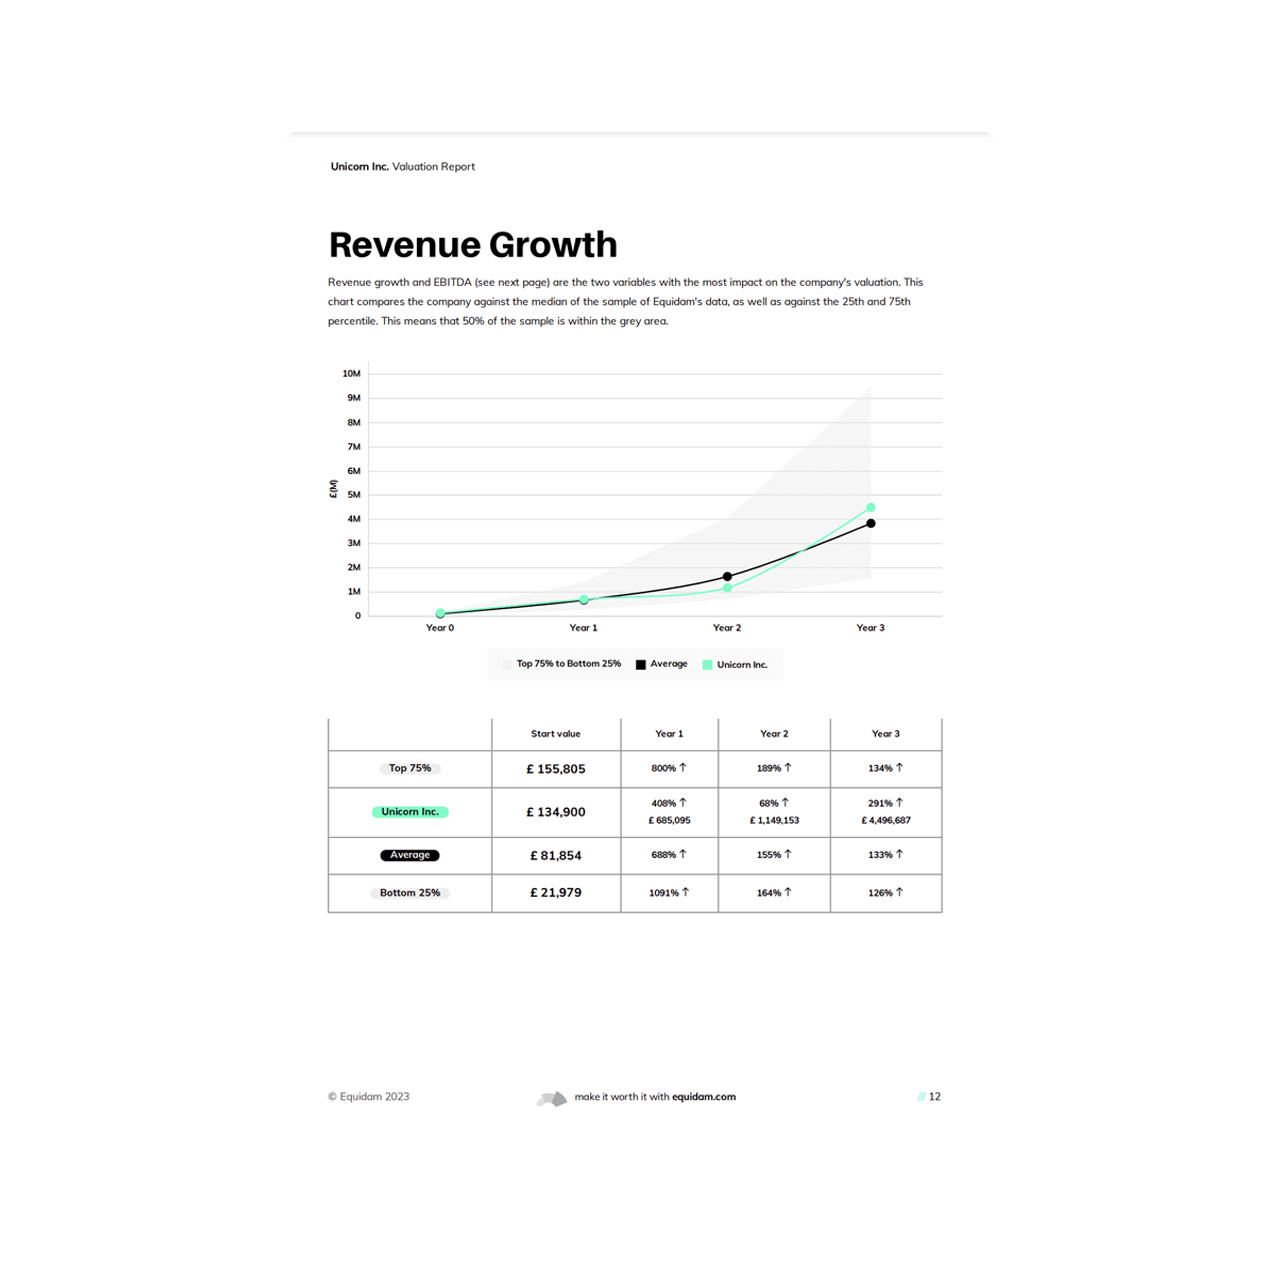Screen dimensions: 1280x1280
Task: Click the 'Bottom 25%' row label
Action: [x=410, y=893]
